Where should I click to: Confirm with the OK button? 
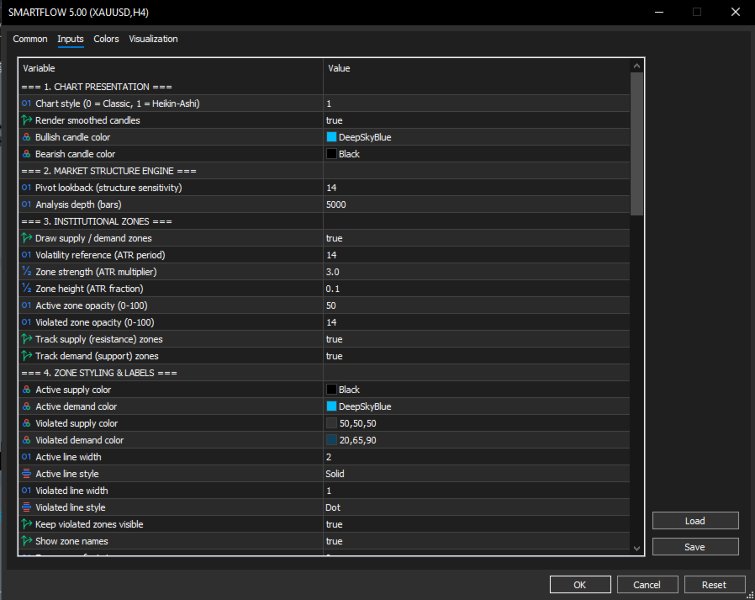tap(580, 585)
